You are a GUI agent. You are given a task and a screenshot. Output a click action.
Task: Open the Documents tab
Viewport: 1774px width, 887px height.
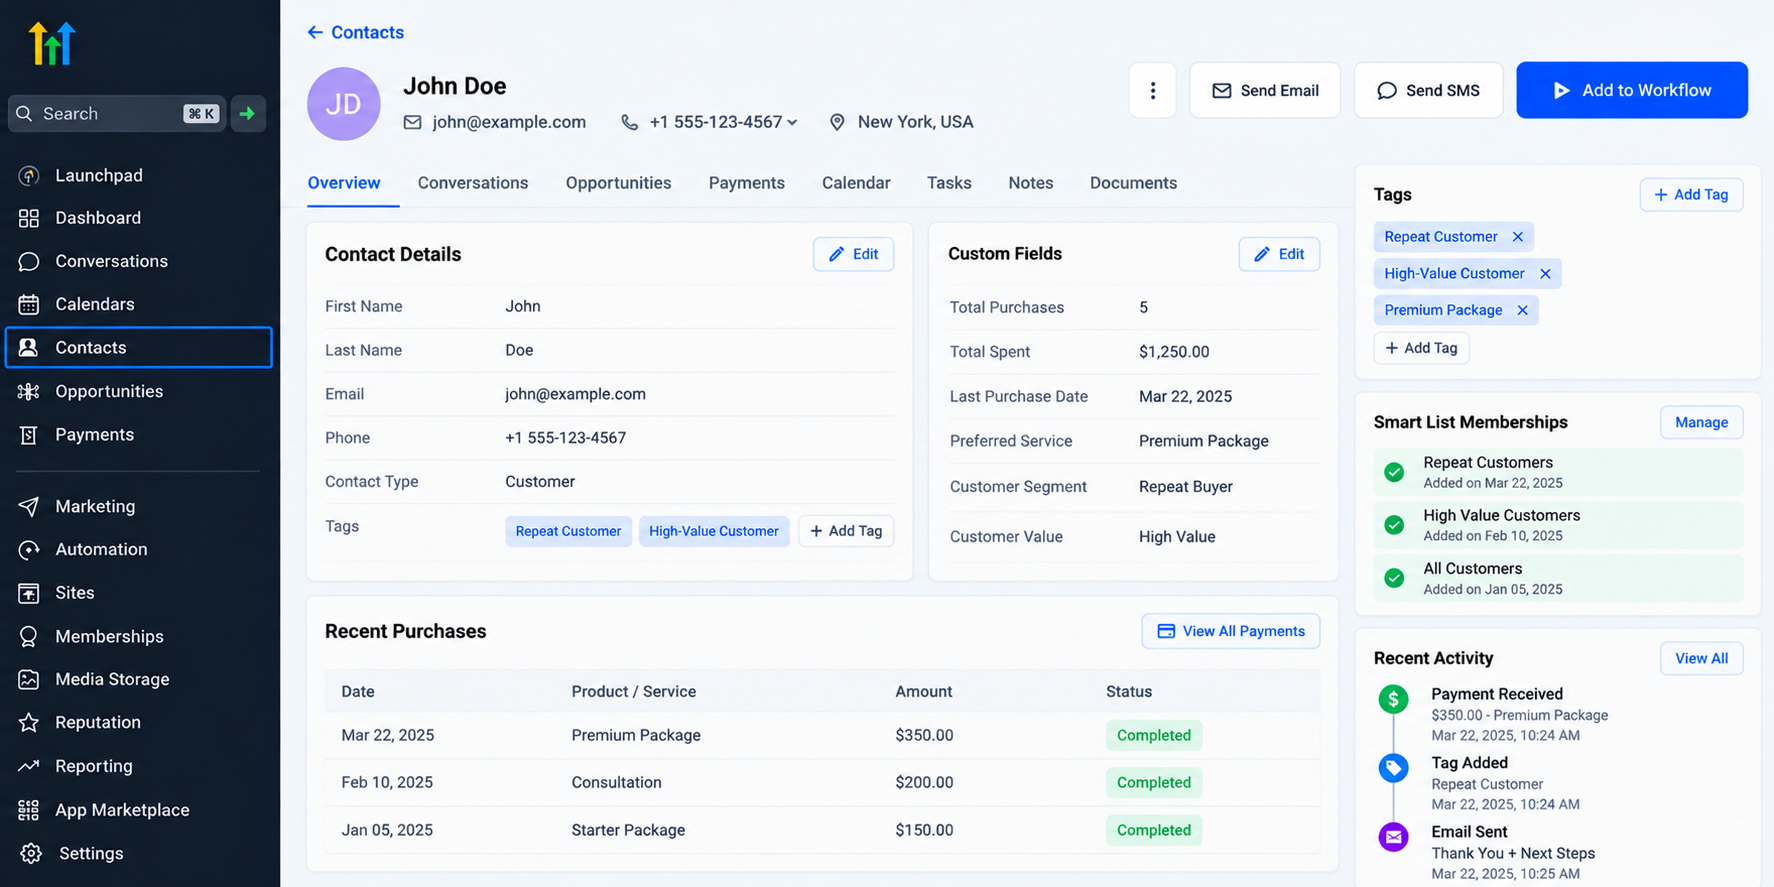click(x=1133, y=183)
